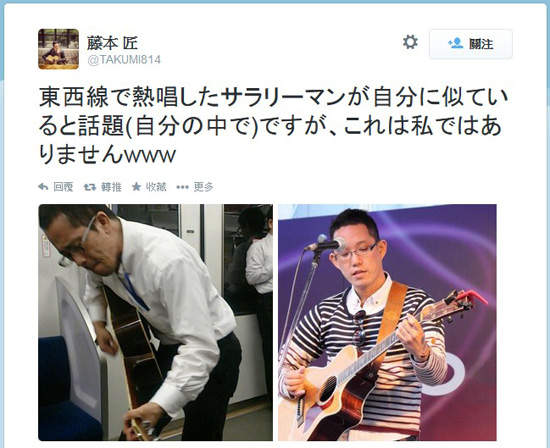The image size is (550, 448).
Task: Open the three-dots more icon
Action: pyautogui.click(x=182, y=187)
